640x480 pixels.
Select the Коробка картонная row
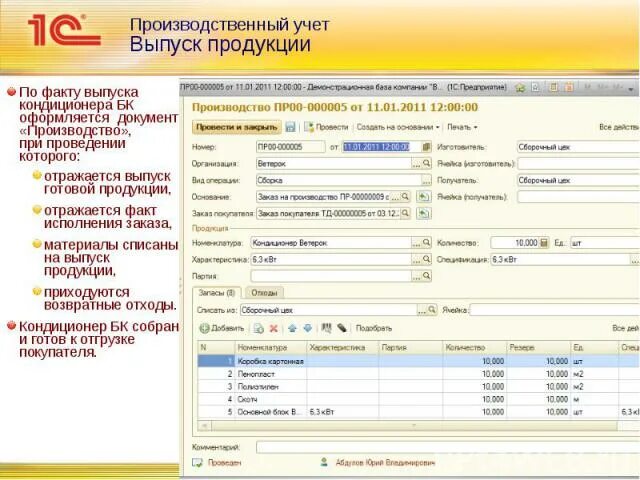(418, 361)
